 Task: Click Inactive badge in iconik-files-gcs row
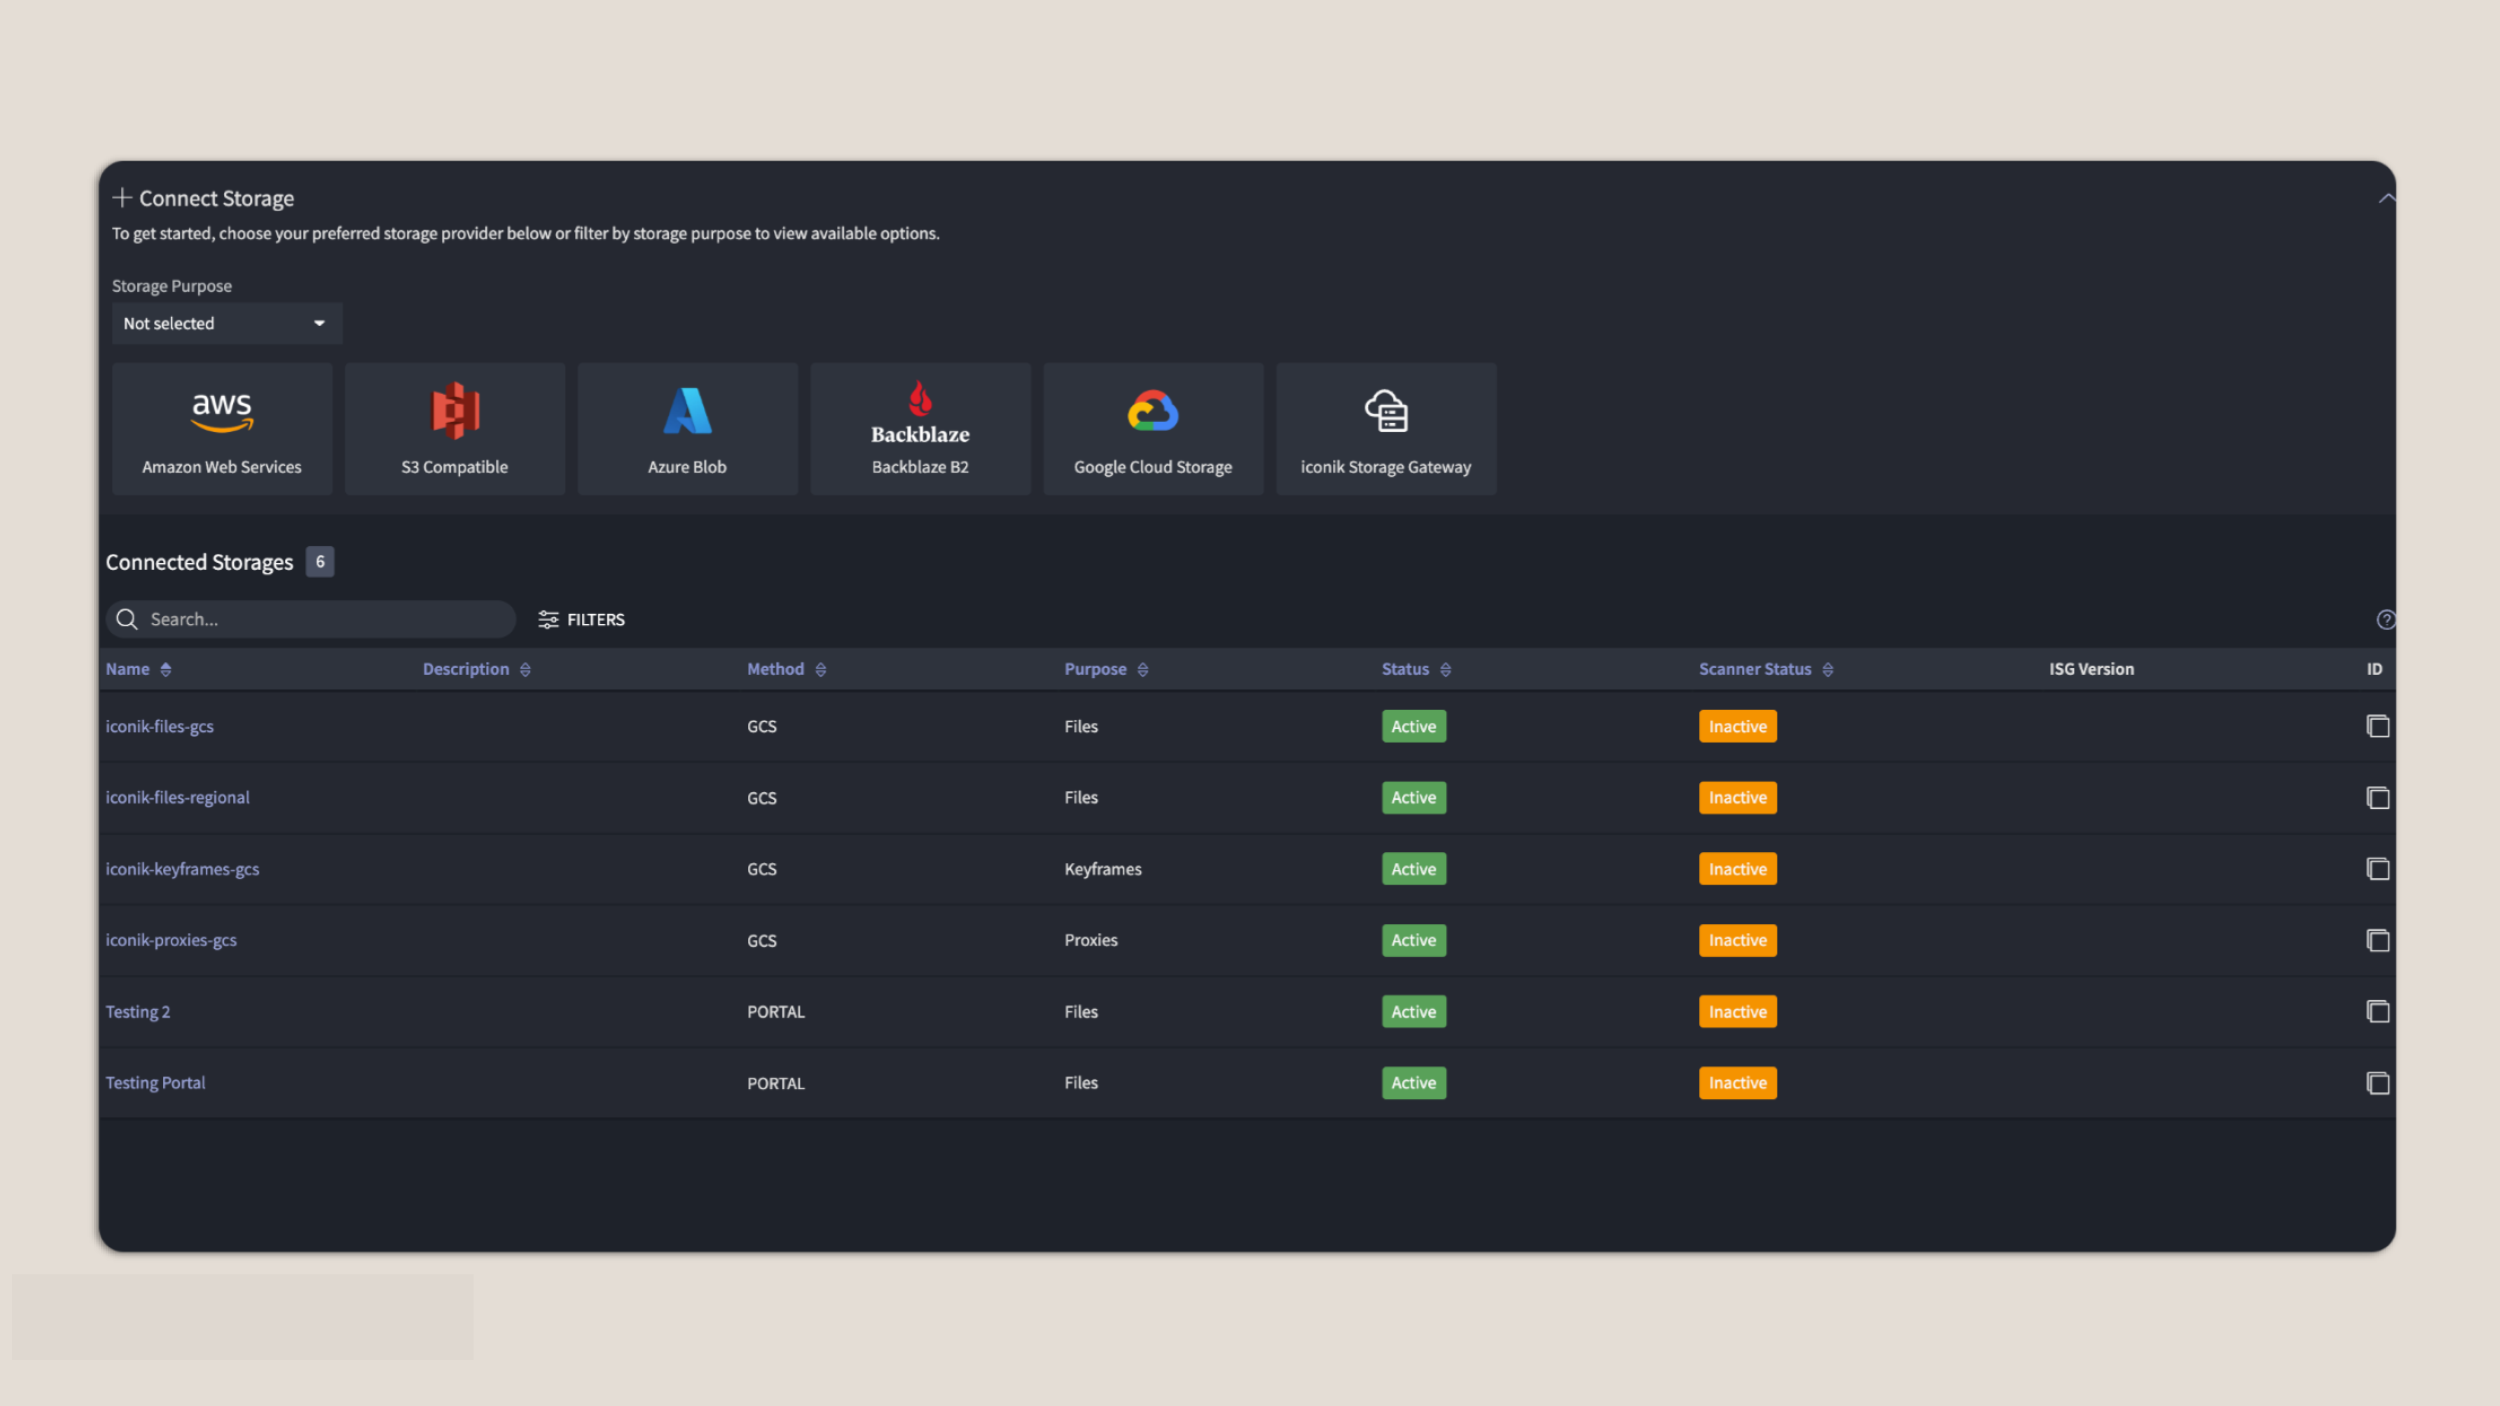coord(1738,726)
